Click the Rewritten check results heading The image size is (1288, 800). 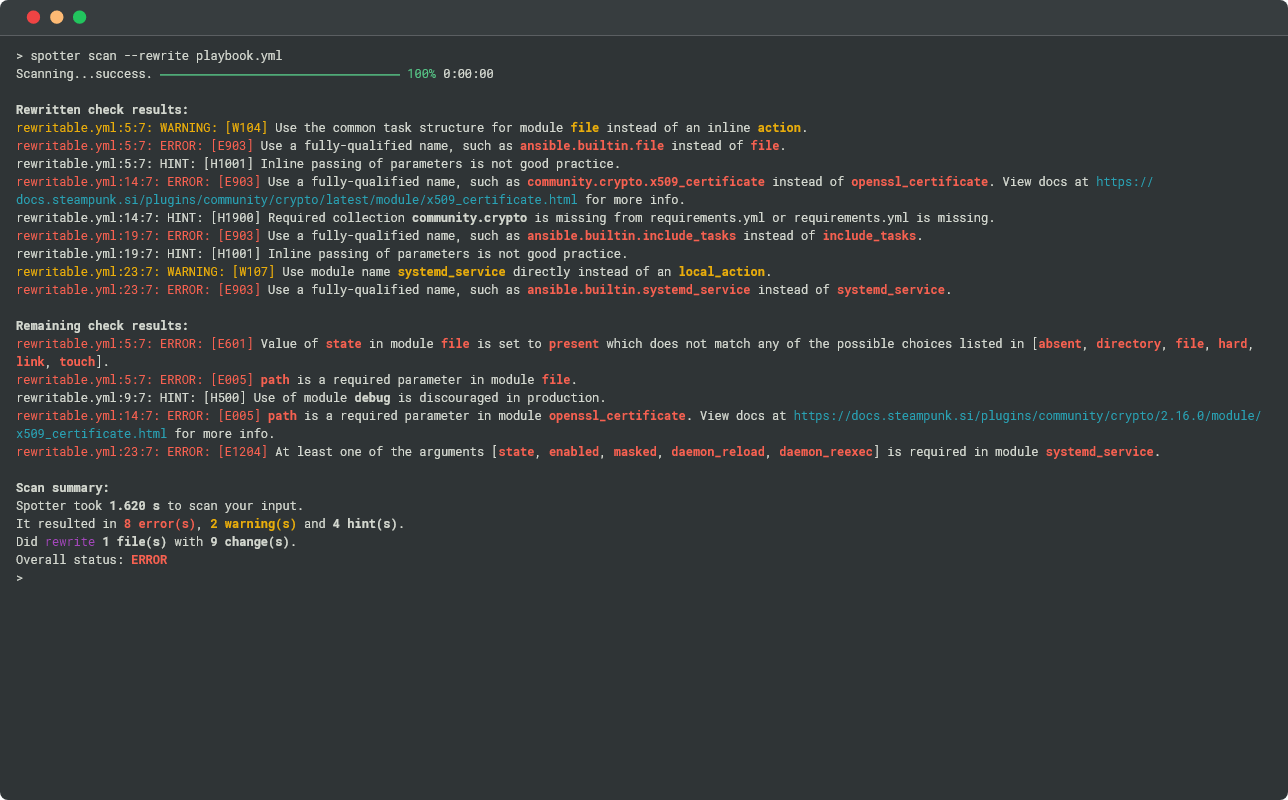tap(102, 110)
